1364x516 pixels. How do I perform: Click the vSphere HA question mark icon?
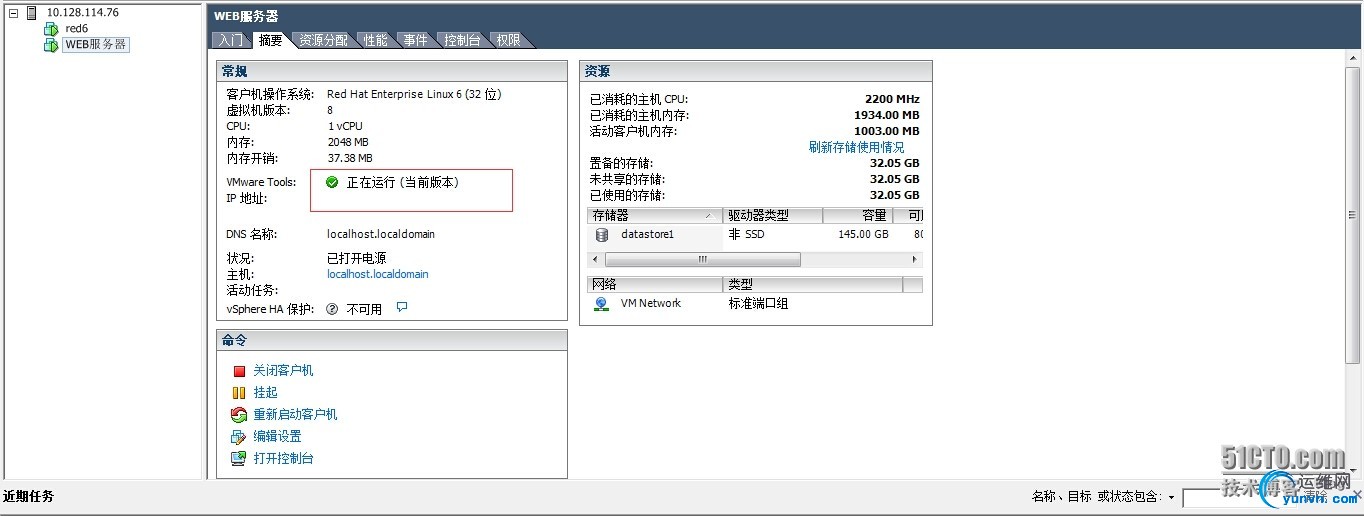click(x=332, y=309)
